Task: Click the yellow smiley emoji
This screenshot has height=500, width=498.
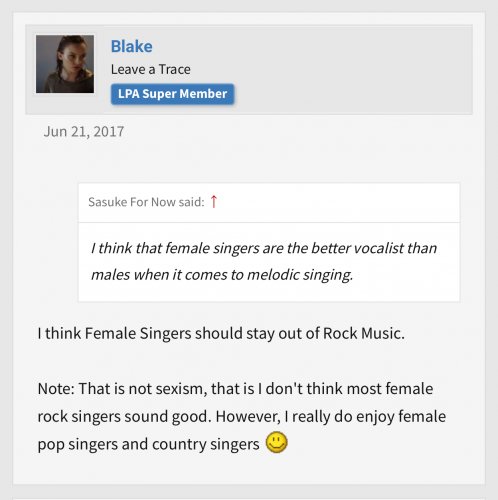Action: tap(276, 443)
